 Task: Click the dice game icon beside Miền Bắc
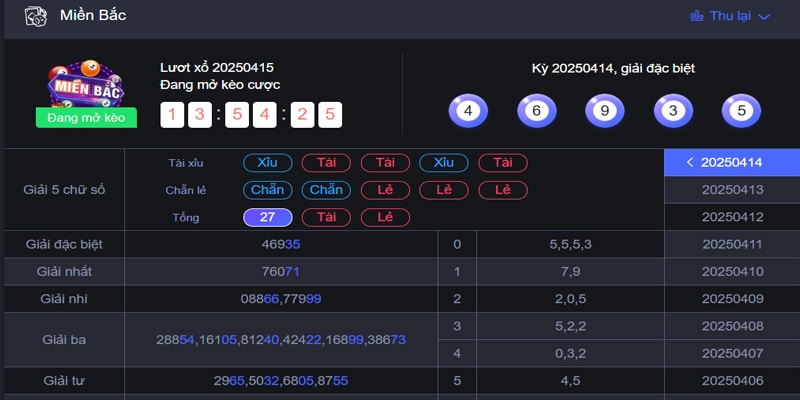coord(35,17)
